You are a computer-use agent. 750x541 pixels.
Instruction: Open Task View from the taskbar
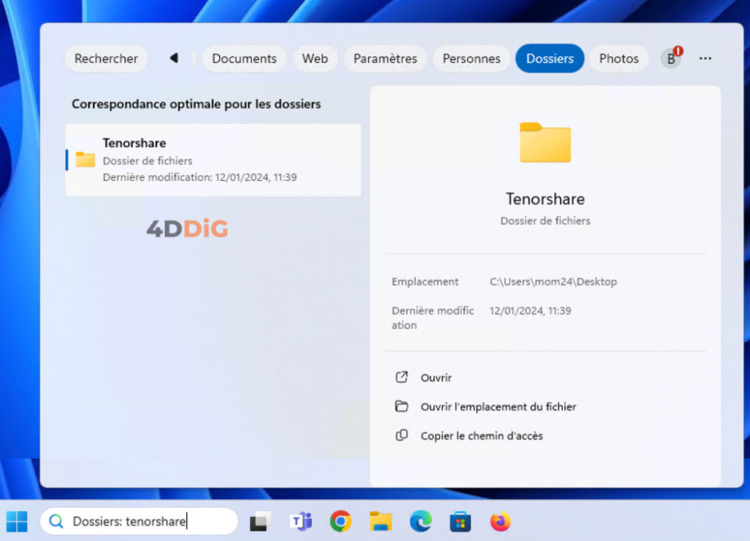point(260,521)
